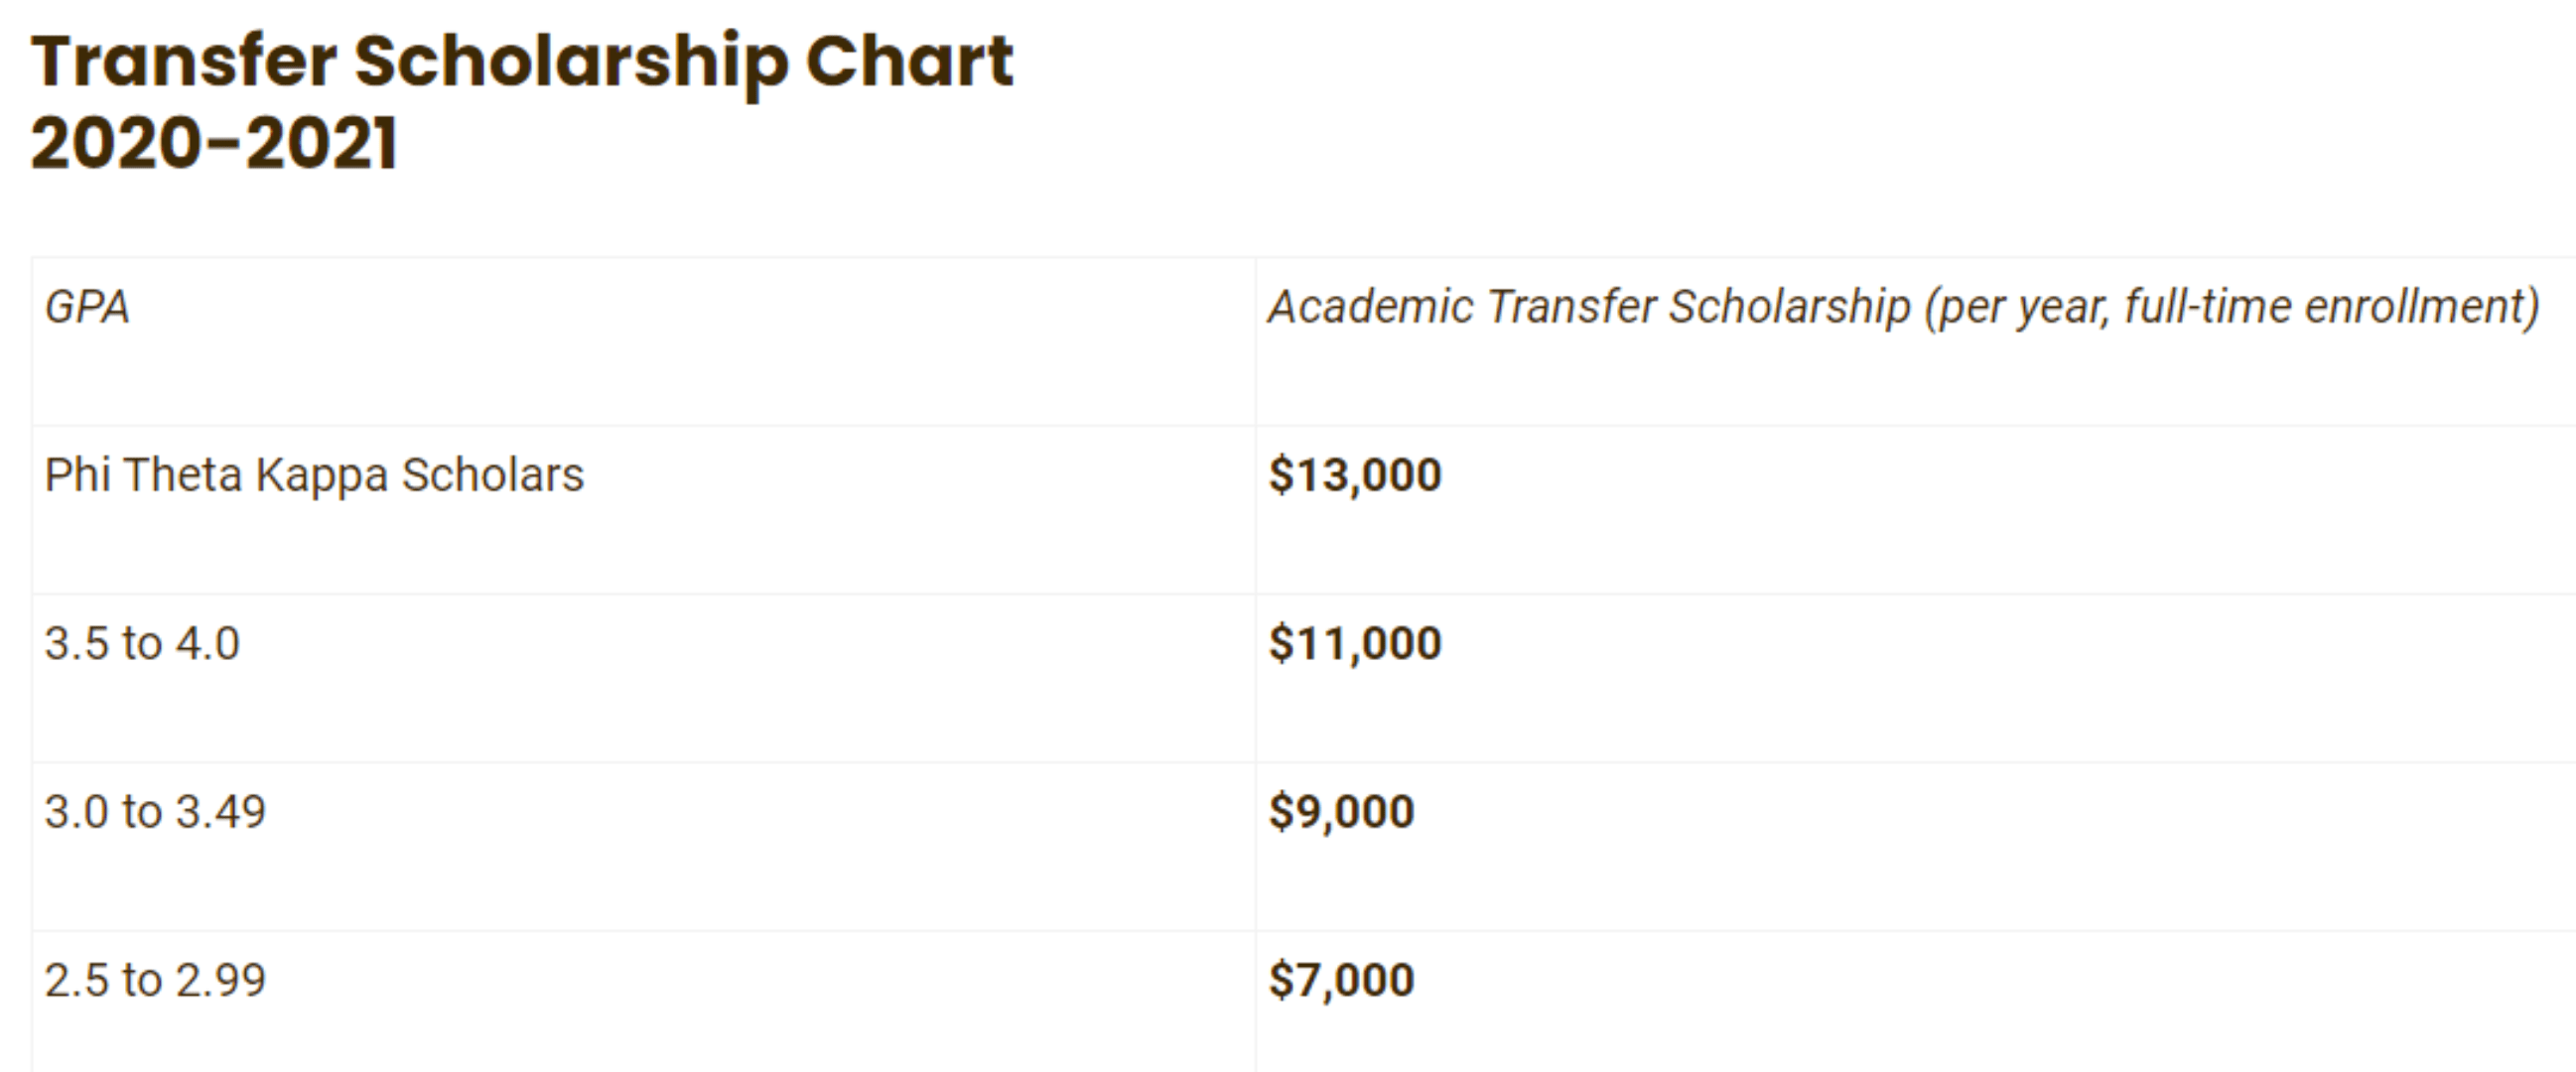This screenshot has height=1072, width=2576.
Task: Click the Academic Transfer Scholarship column header
Action: [x=1904, y=307]
